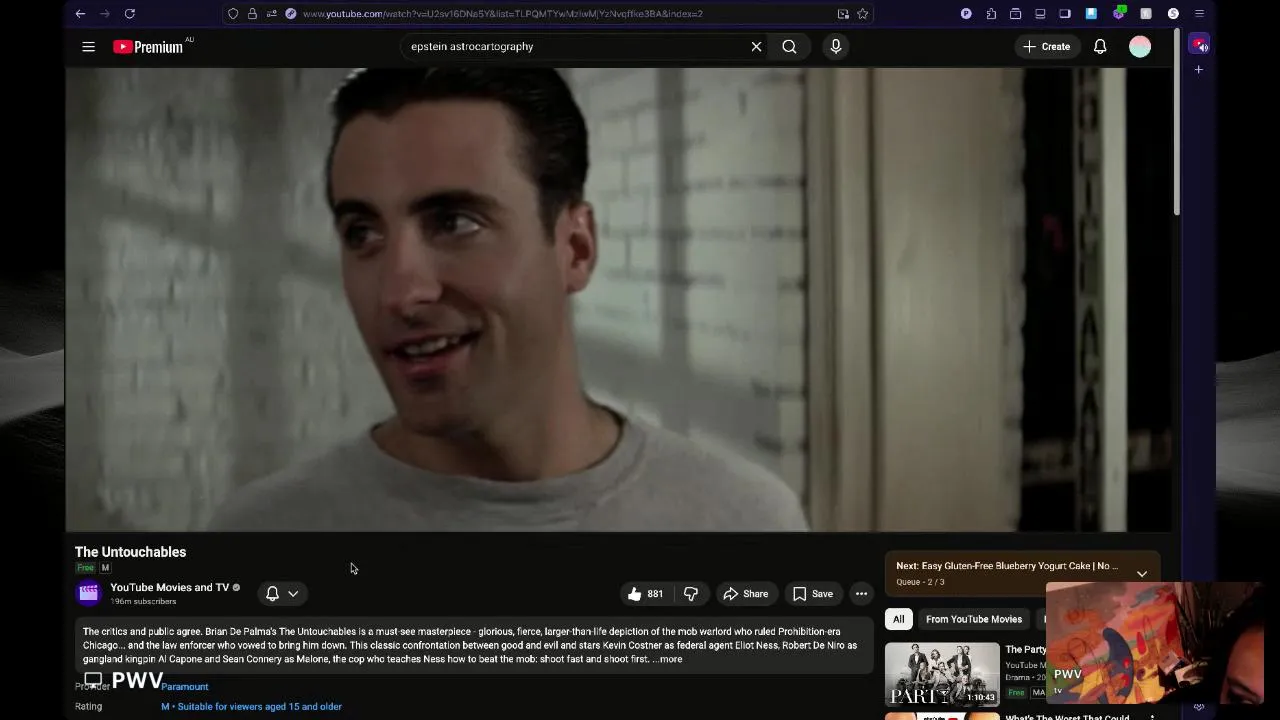Image resolution: width=1280 pixels, height=720 pixels.
Task: Open The Party video thumbnail
Action: tap(942, 674)
